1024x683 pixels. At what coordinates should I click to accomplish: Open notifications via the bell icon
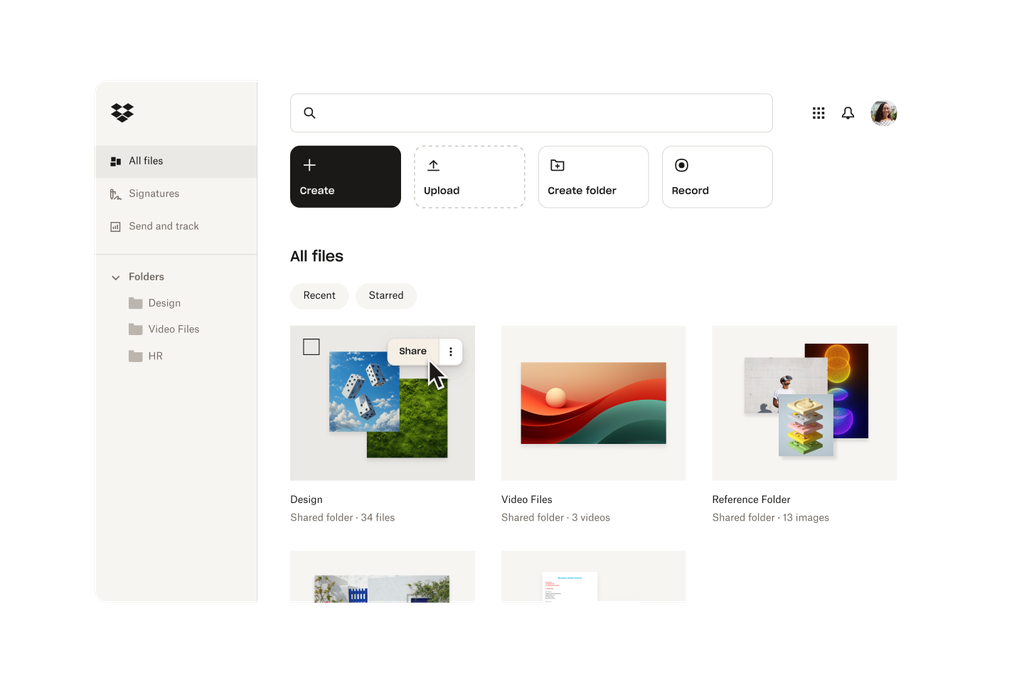click(847, 113)
